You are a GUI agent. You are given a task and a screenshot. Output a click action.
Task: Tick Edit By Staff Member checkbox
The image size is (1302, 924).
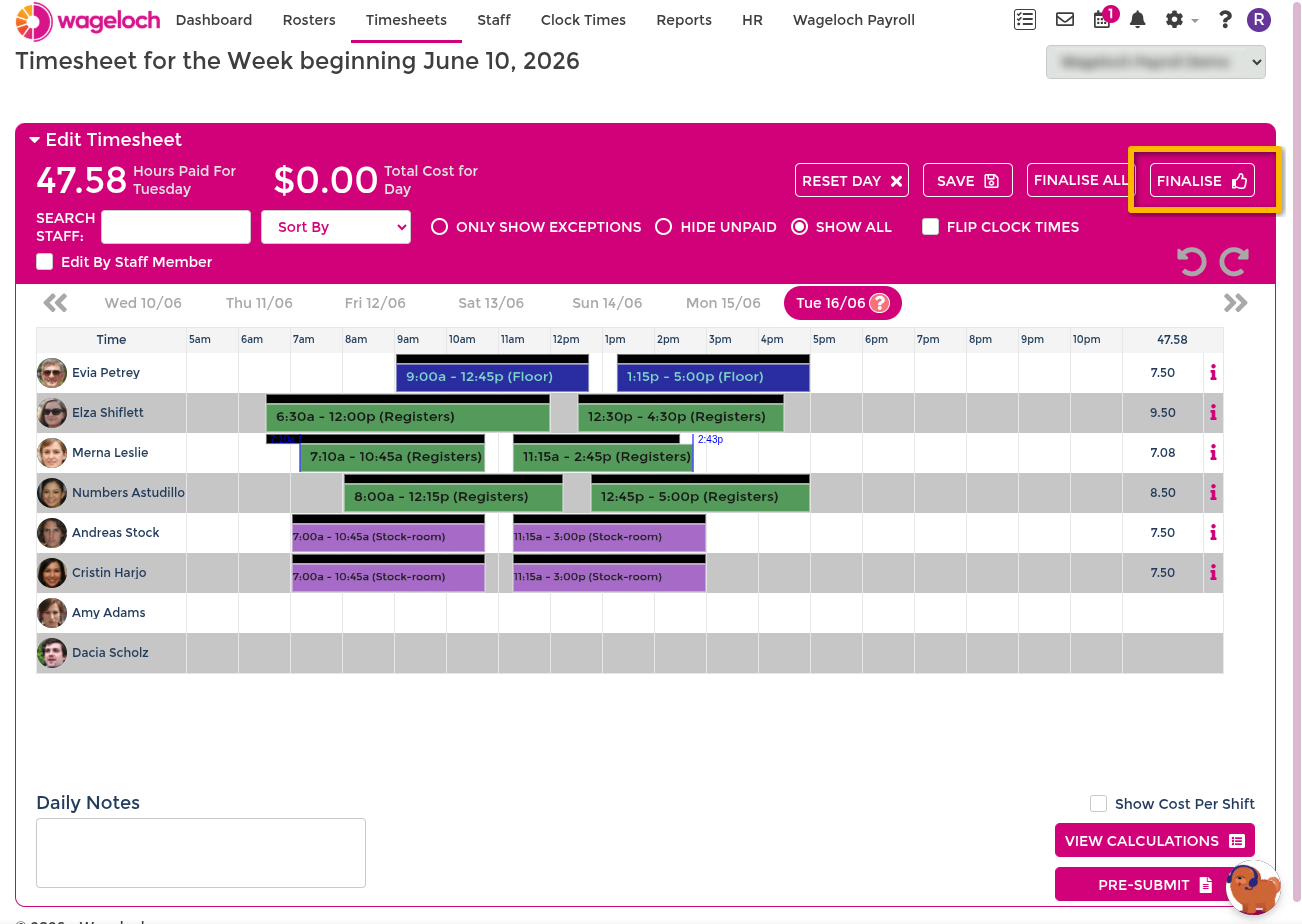pyautogui.click(x=44, y=262)
